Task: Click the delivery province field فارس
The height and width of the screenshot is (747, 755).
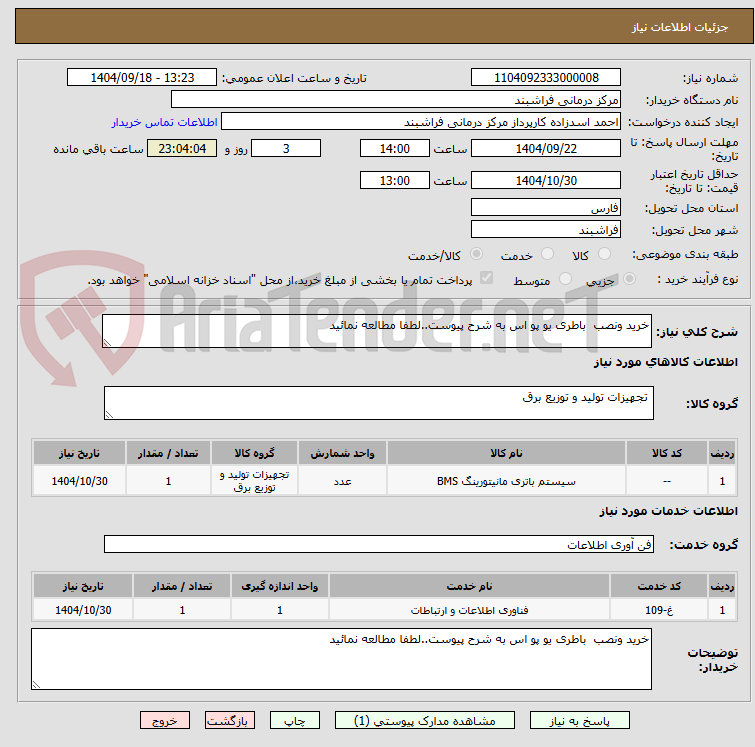Action: tap(546, 208)
